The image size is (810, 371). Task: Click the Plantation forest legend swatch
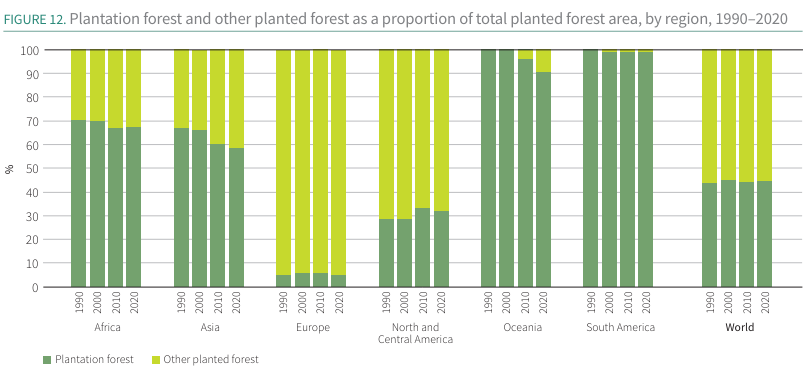tap(47, 359)
